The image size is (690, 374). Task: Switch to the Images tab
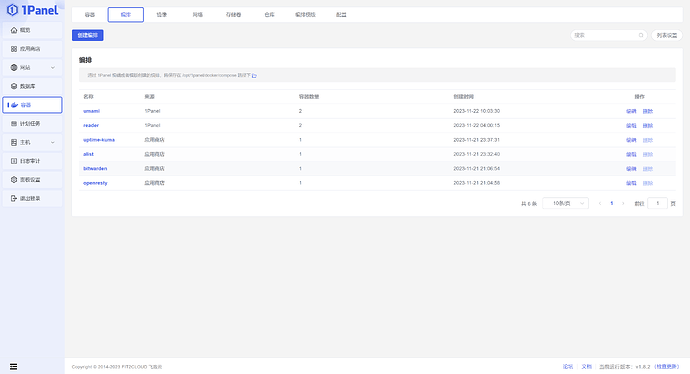(x=161, y=15)
